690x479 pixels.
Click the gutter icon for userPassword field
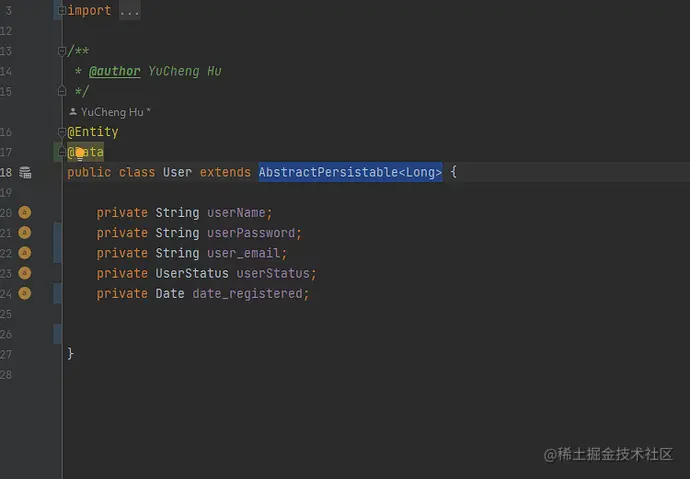point(25,233)
